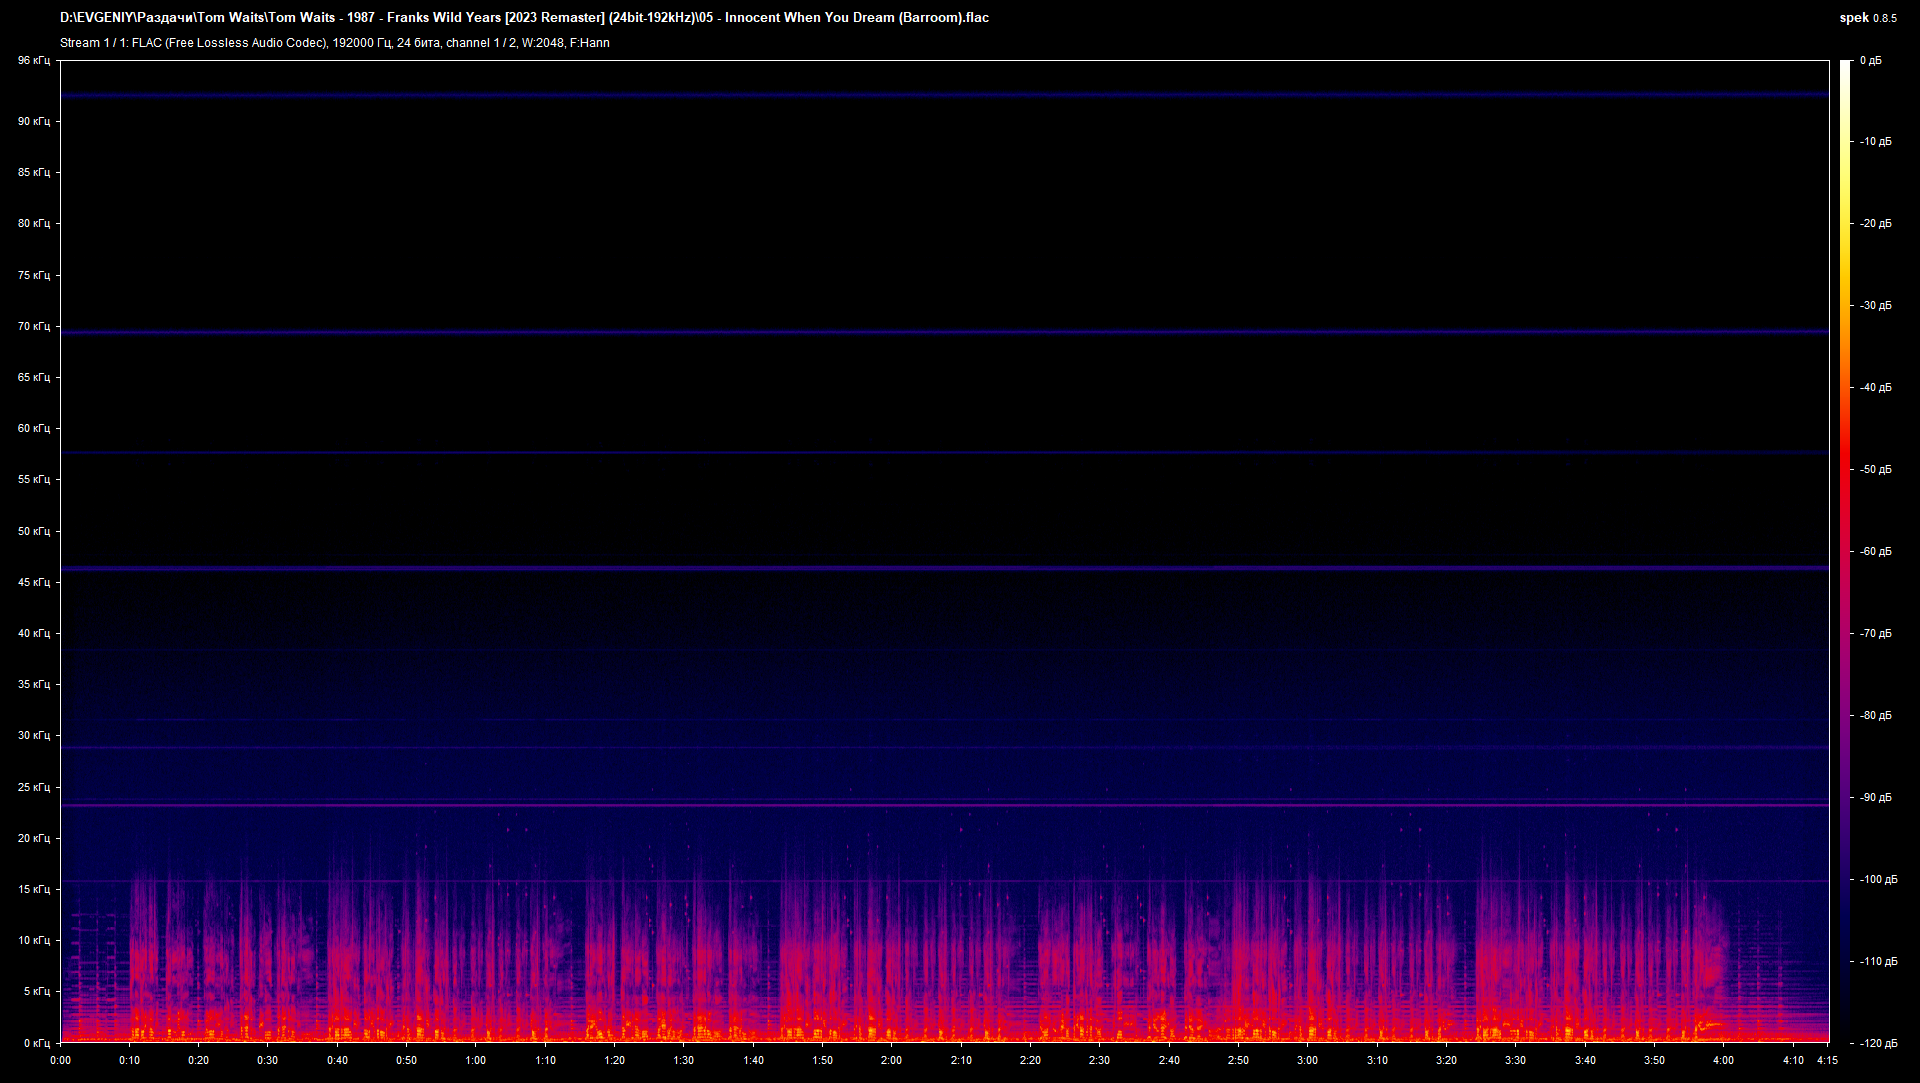The image size is (1920, 1083).
Task: Click the -70 дБ level scale label
Action: coord(1876,634)
